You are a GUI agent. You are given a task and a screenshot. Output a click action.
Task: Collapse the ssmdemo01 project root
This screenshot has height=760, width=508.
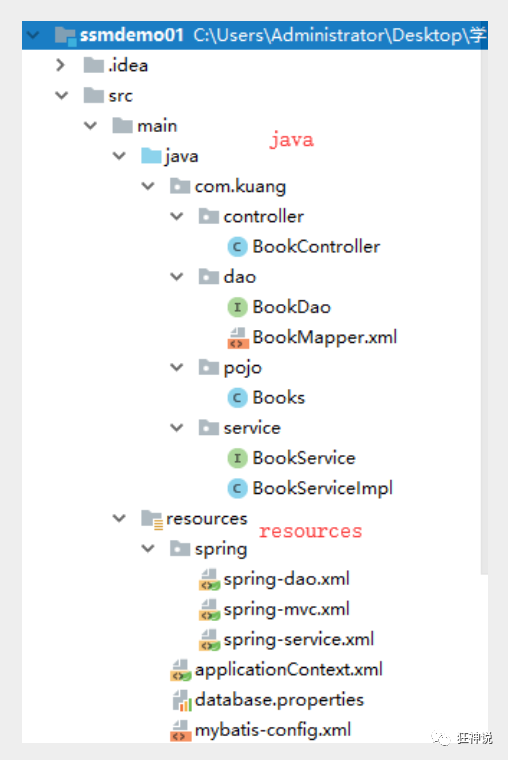click(x=33, y=35)
